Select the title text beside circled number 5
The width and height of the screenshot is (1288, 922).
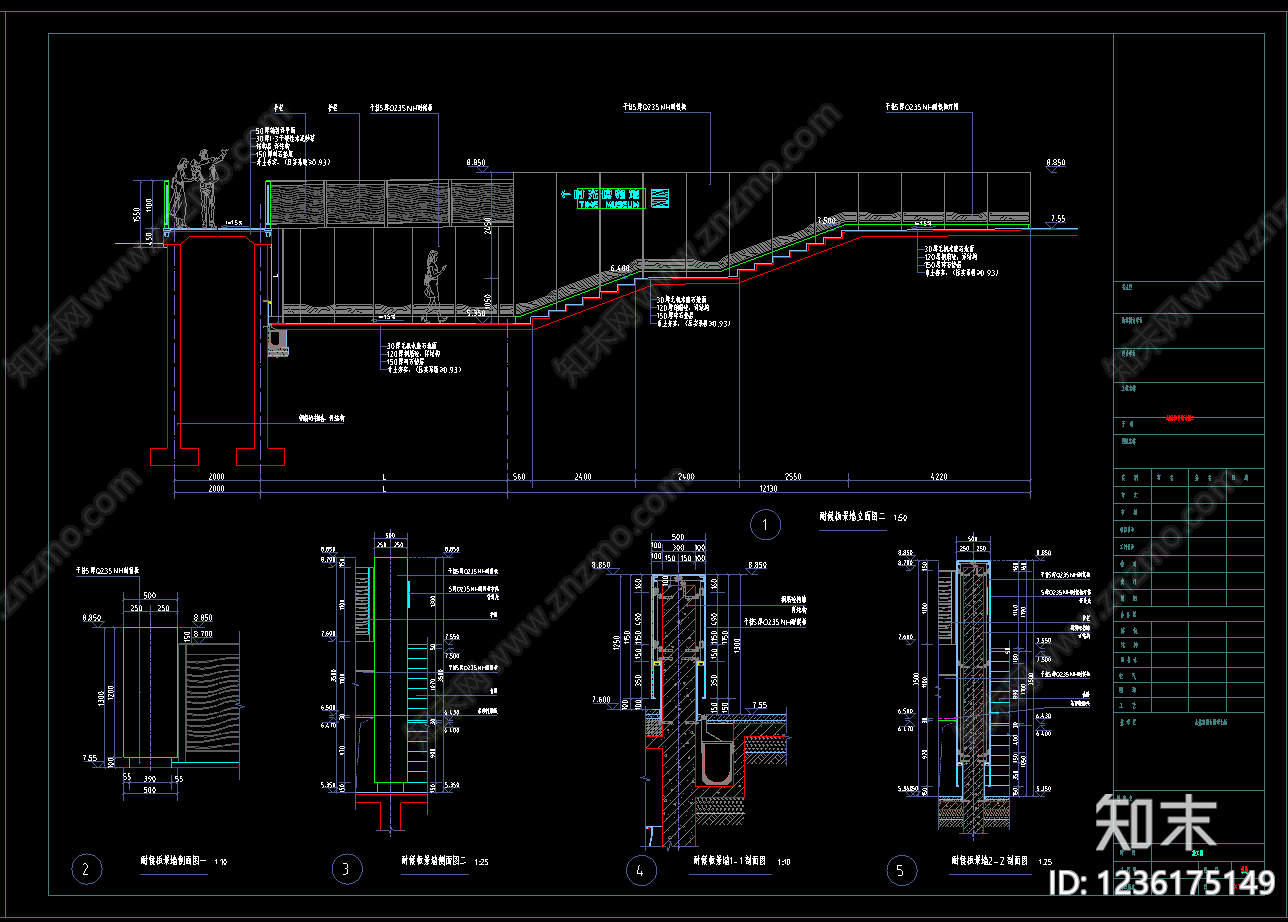pyautogui.click(x=990, y=859)
